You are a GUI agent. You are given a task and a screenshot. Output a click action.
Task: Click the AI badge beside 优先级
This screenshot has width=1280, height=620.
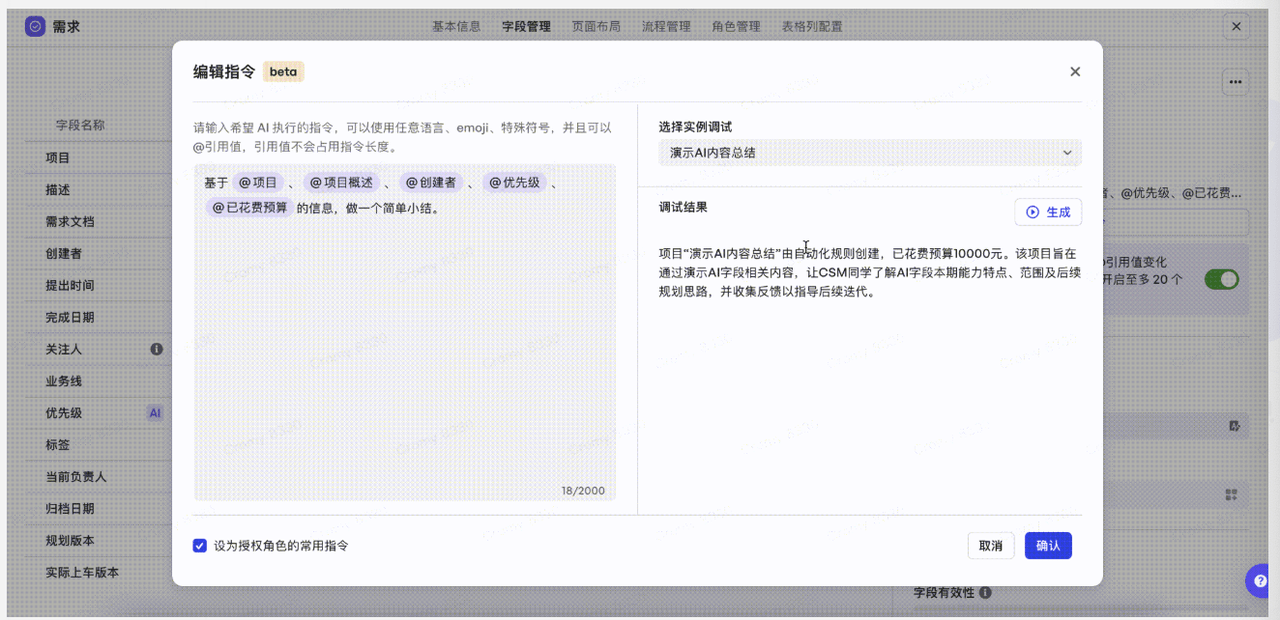154,413
